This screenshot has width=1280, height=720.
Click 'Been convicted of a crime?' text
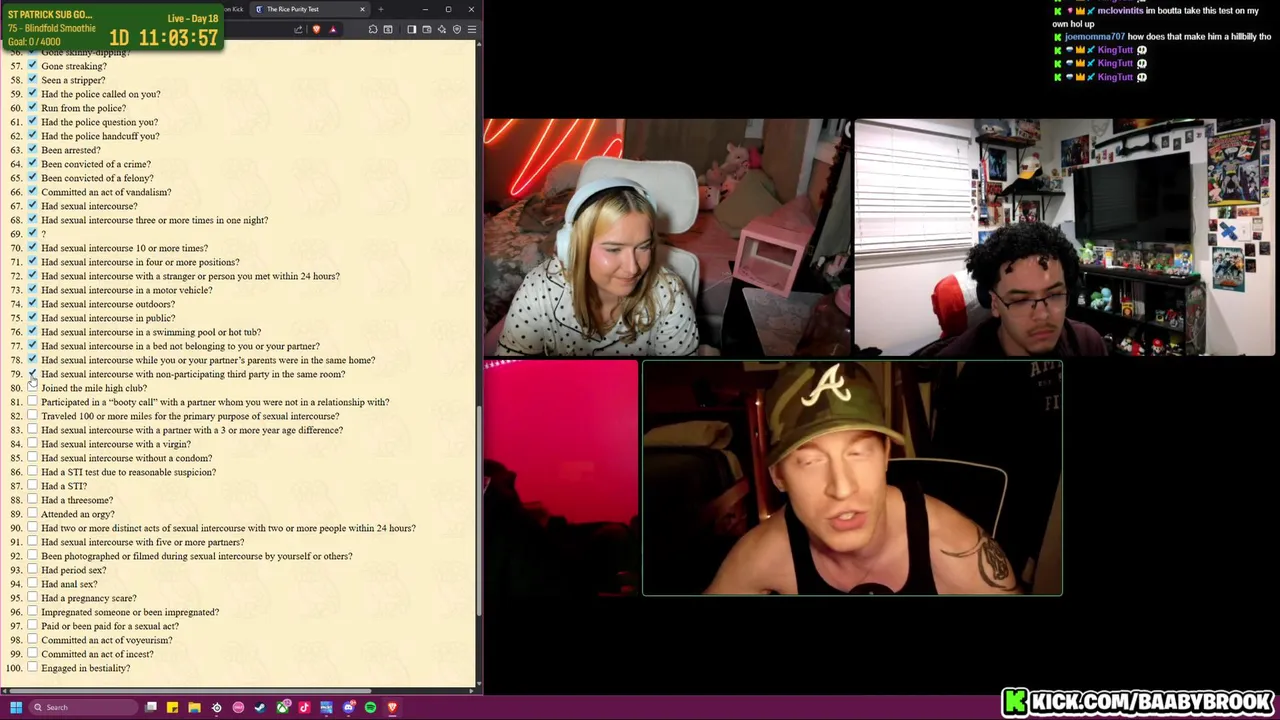click(96, 164)
